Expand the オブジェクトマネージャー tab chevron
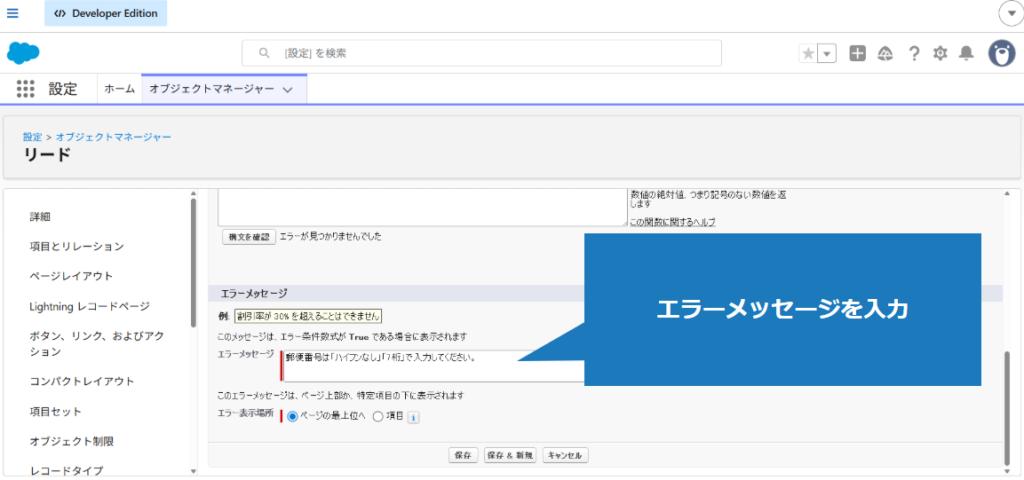The width and height of the screenshot is (1024, 480). (x=288, y=90)
